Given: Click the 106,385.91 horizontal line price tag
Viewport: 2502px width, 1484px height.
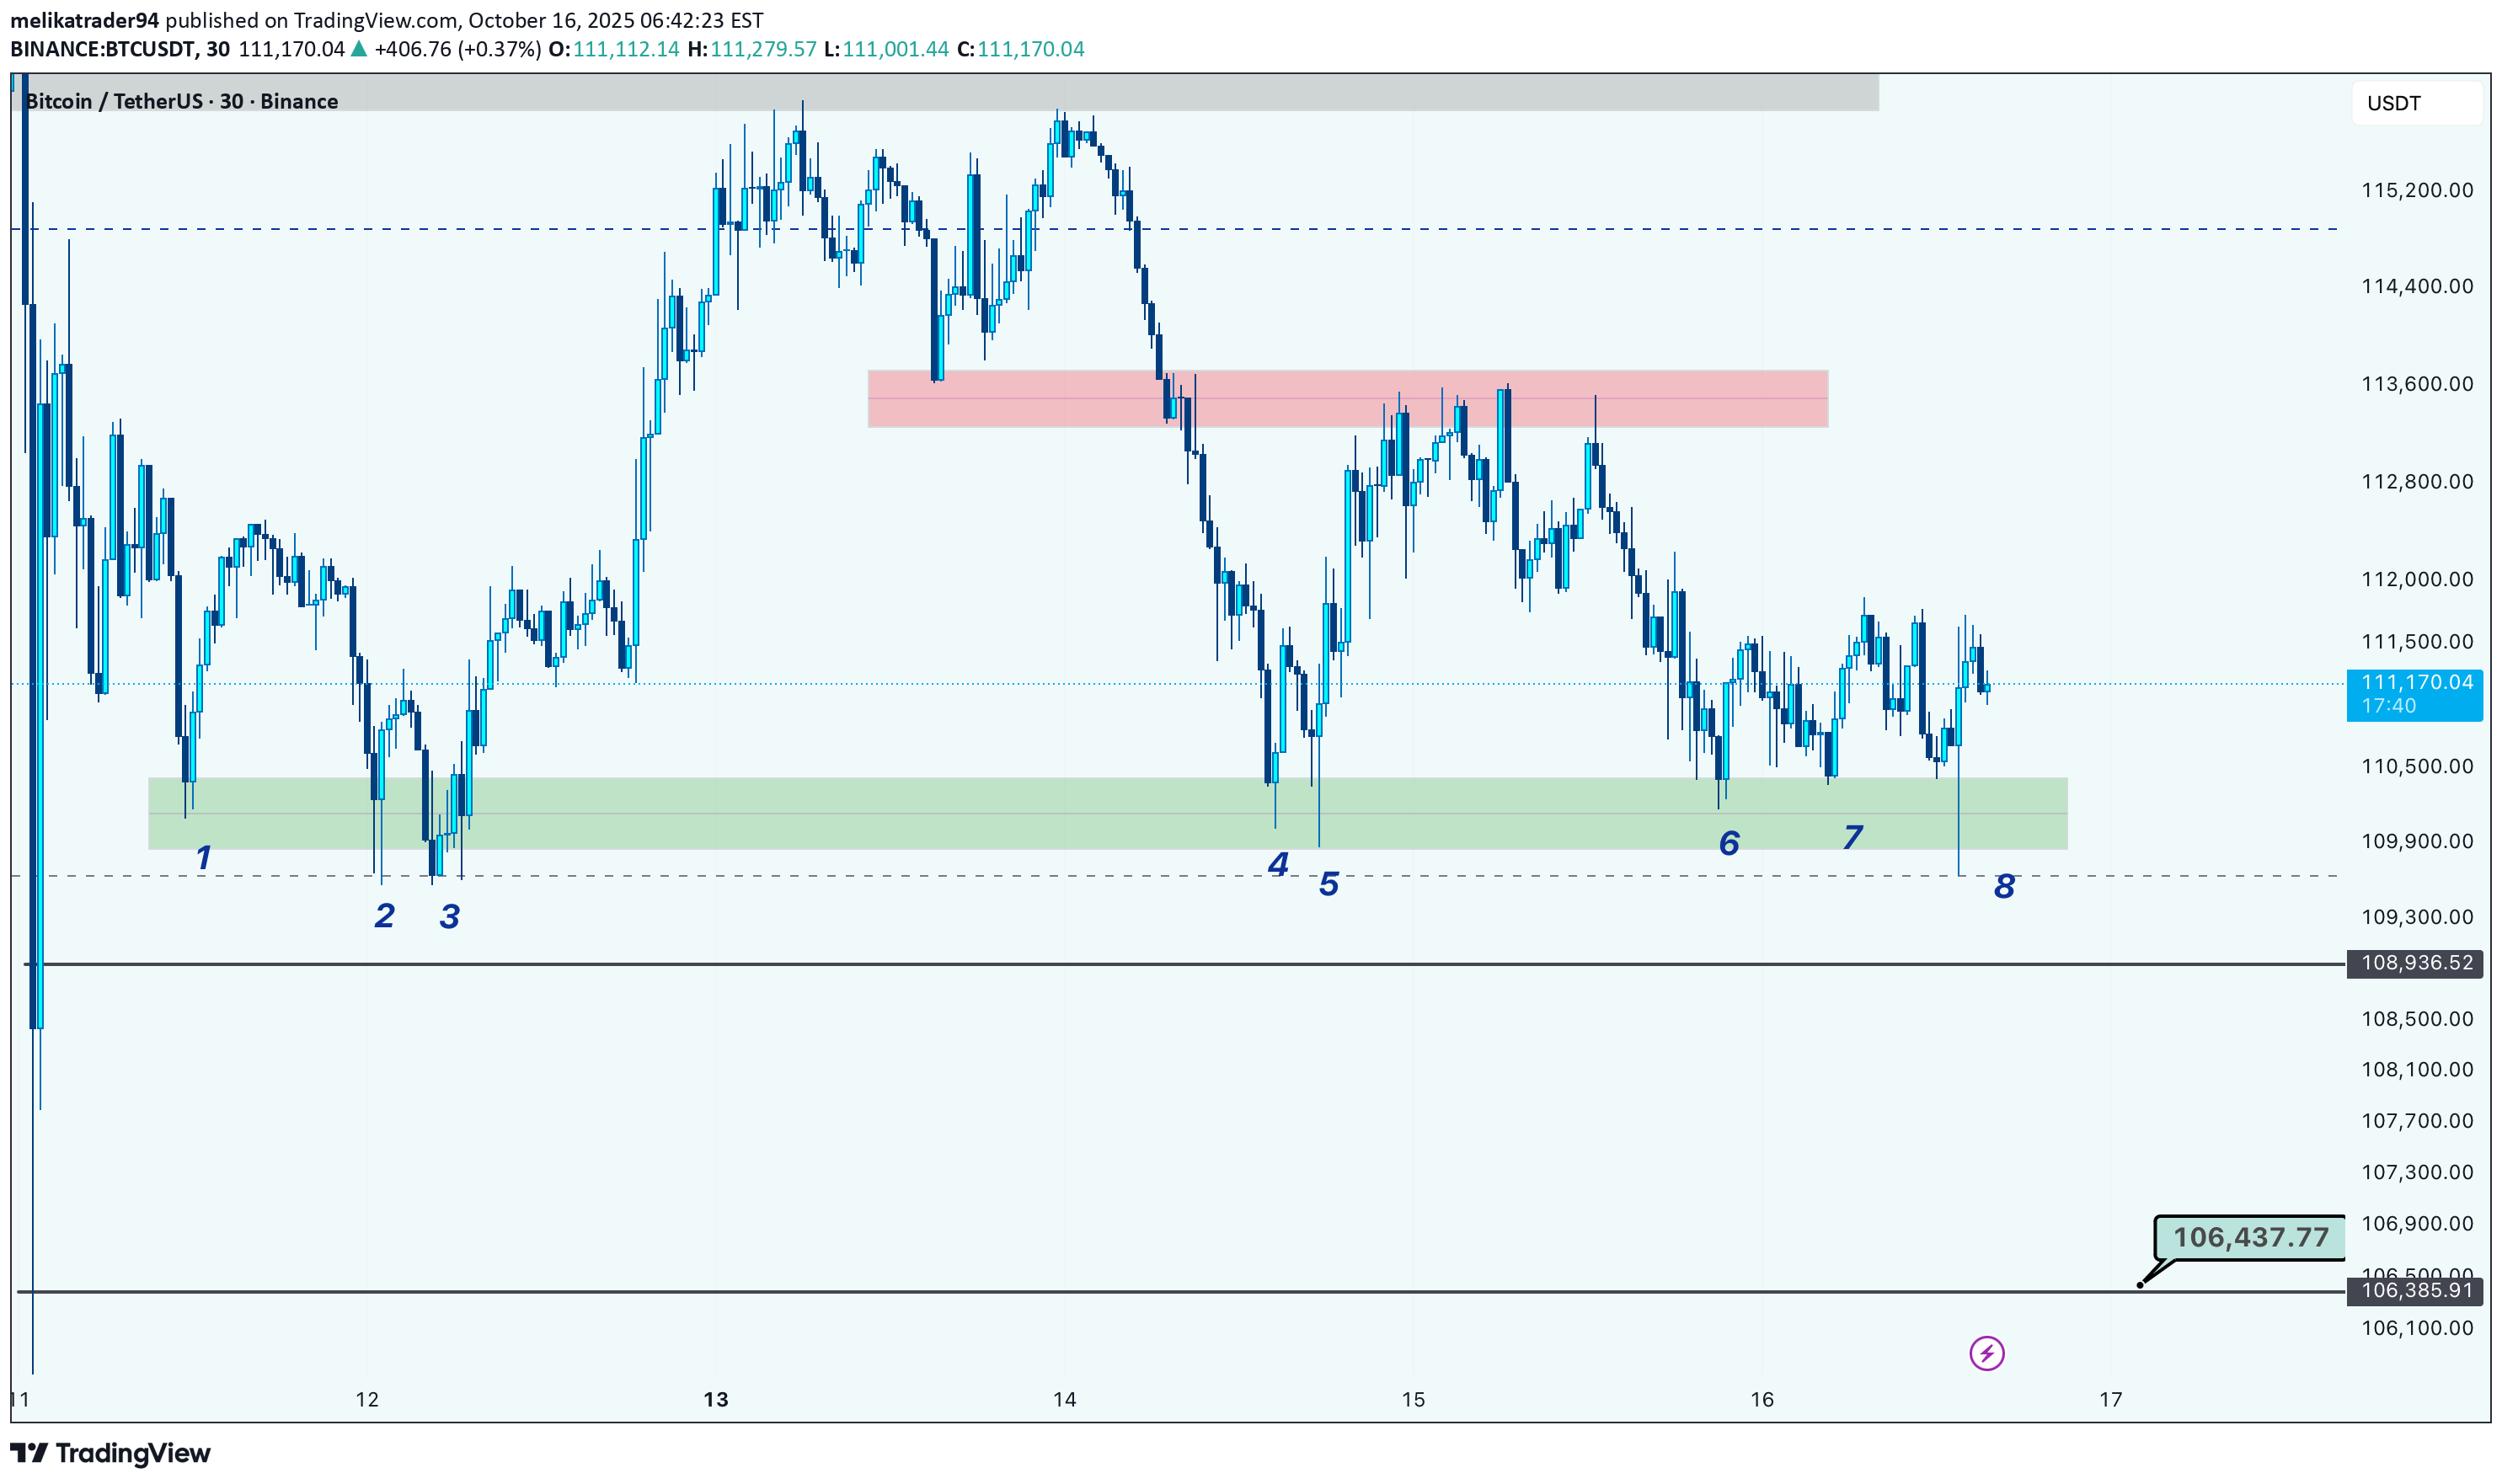Looking at the screenshot, I should point(2415,1290).
